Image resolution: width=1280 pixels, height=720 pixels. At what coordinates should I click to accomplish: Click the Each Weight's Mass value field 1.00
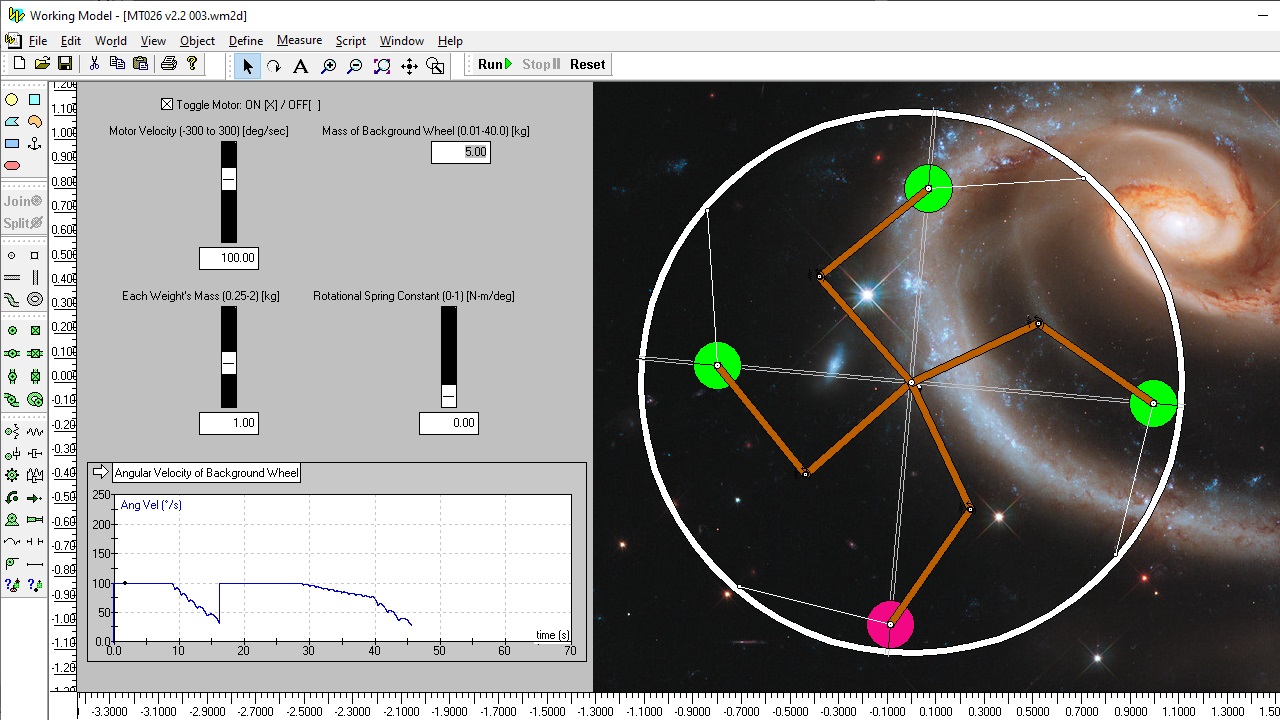pyautogui.click(x=228, y=423)
